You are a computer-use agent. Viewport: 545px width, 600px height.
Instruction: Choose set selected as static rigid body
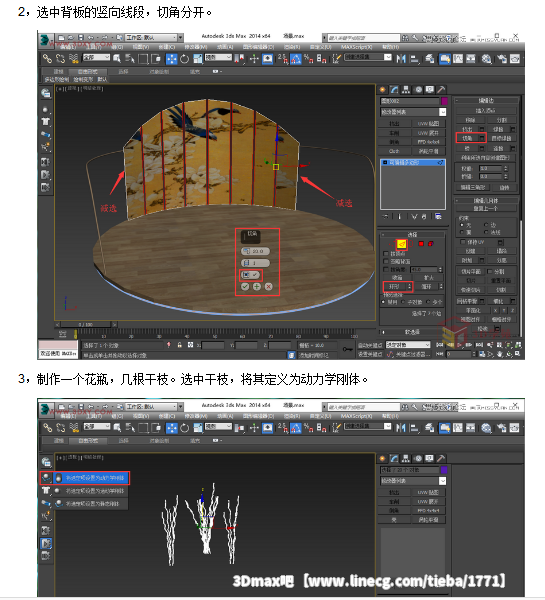(91, 504)
